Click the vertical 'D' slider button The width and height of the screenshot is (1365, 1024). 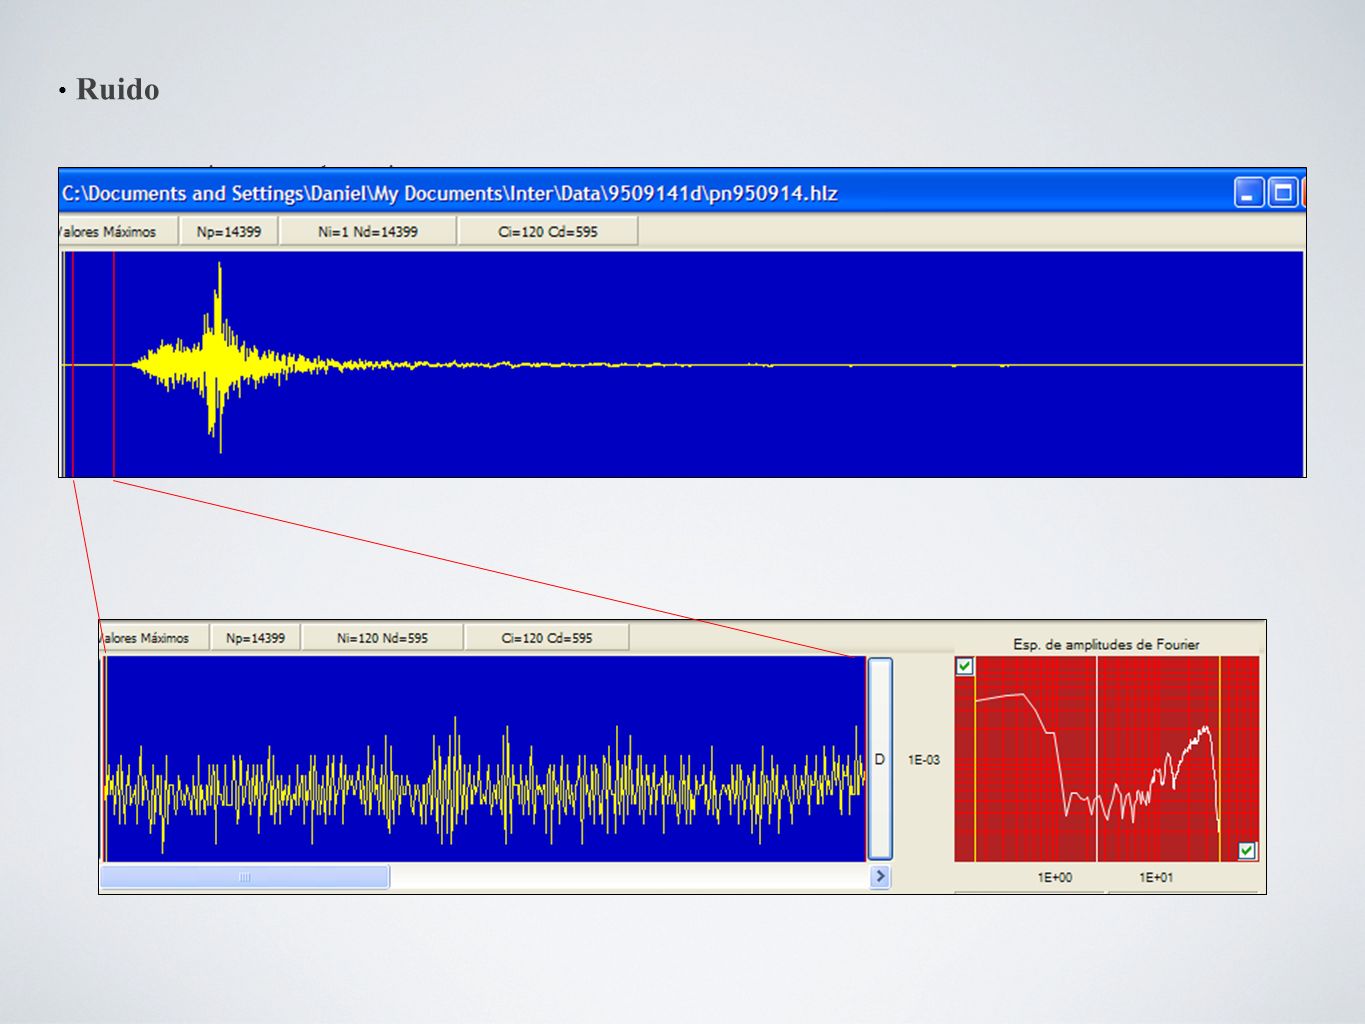point(880,759)
